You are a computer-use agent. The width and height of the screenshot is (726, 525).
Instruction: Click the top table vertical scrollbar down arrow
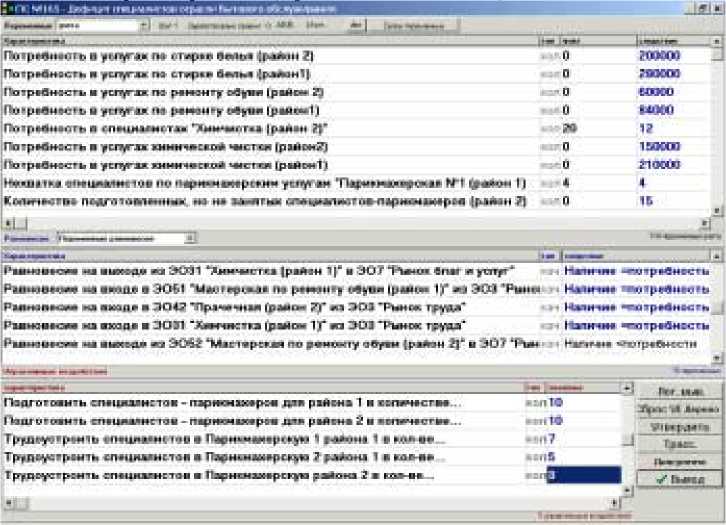pyautogui.click(x=716, y=210)
